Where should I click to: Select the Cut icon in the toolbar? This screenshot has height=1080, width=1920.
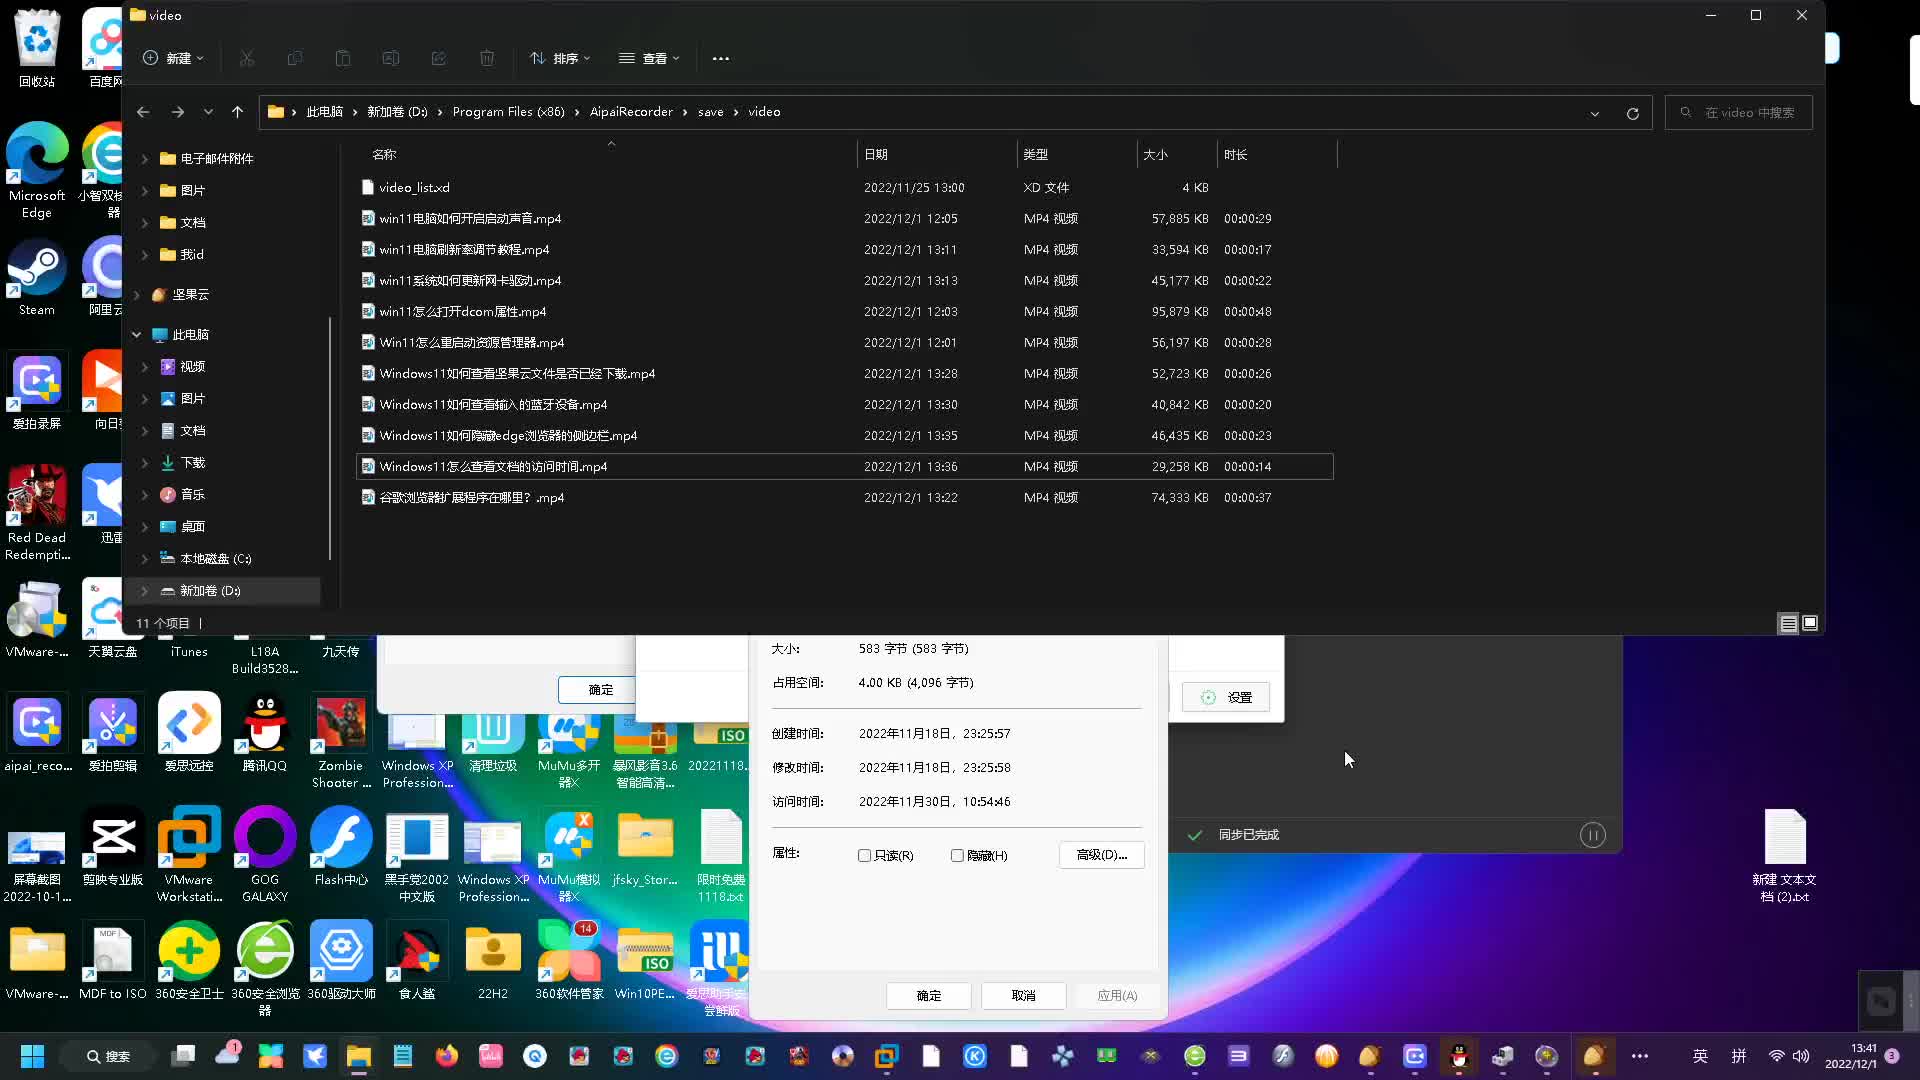tap(247, 58)
